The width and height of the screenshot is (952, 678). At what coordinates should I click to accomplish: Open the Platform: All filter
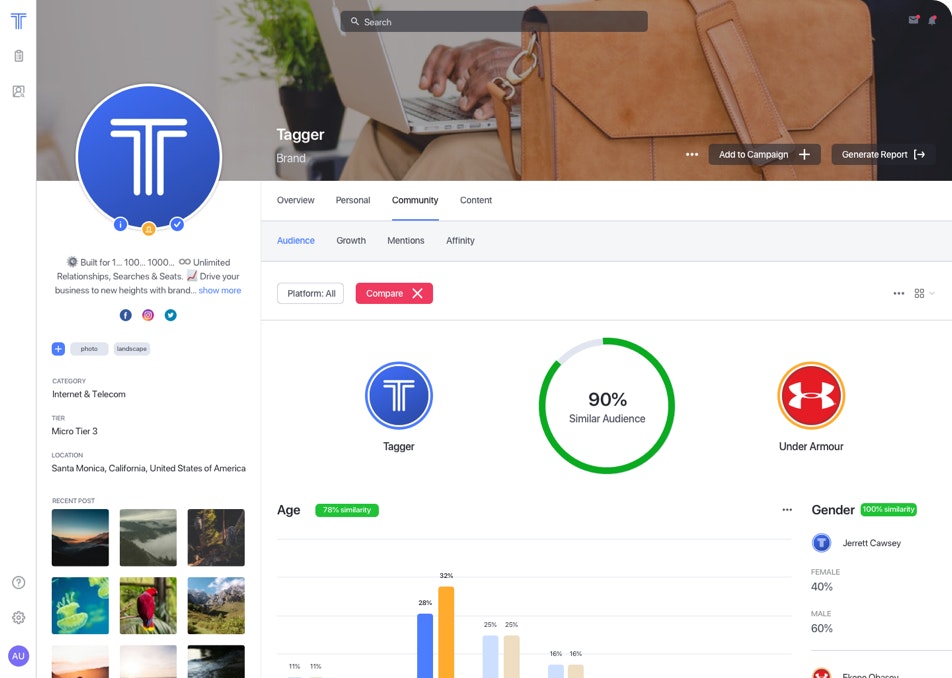coord(310,293)
